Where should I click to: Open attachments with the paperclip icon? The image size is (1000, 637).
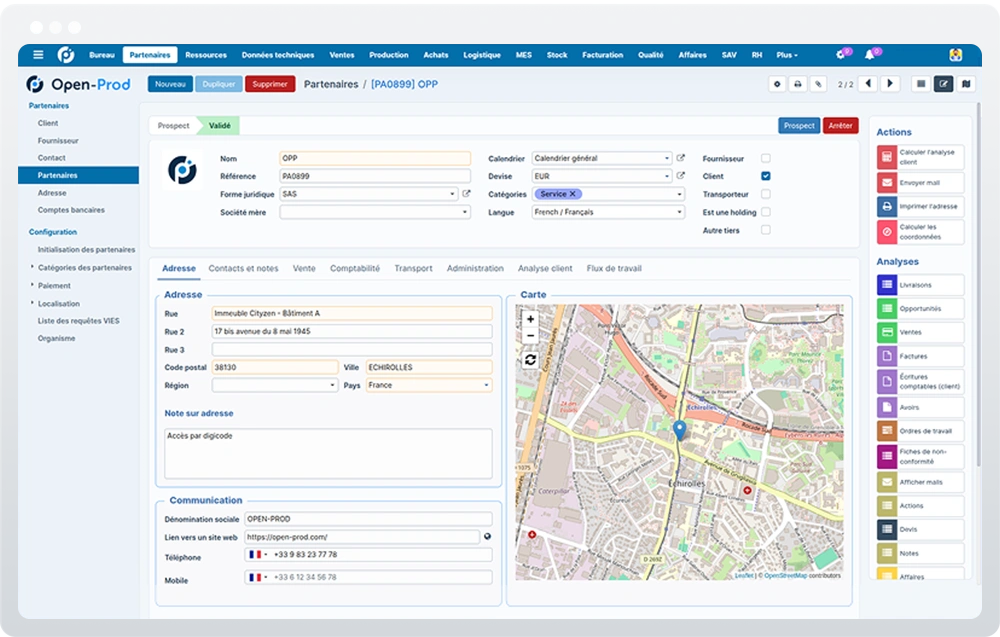click(818, 84)
